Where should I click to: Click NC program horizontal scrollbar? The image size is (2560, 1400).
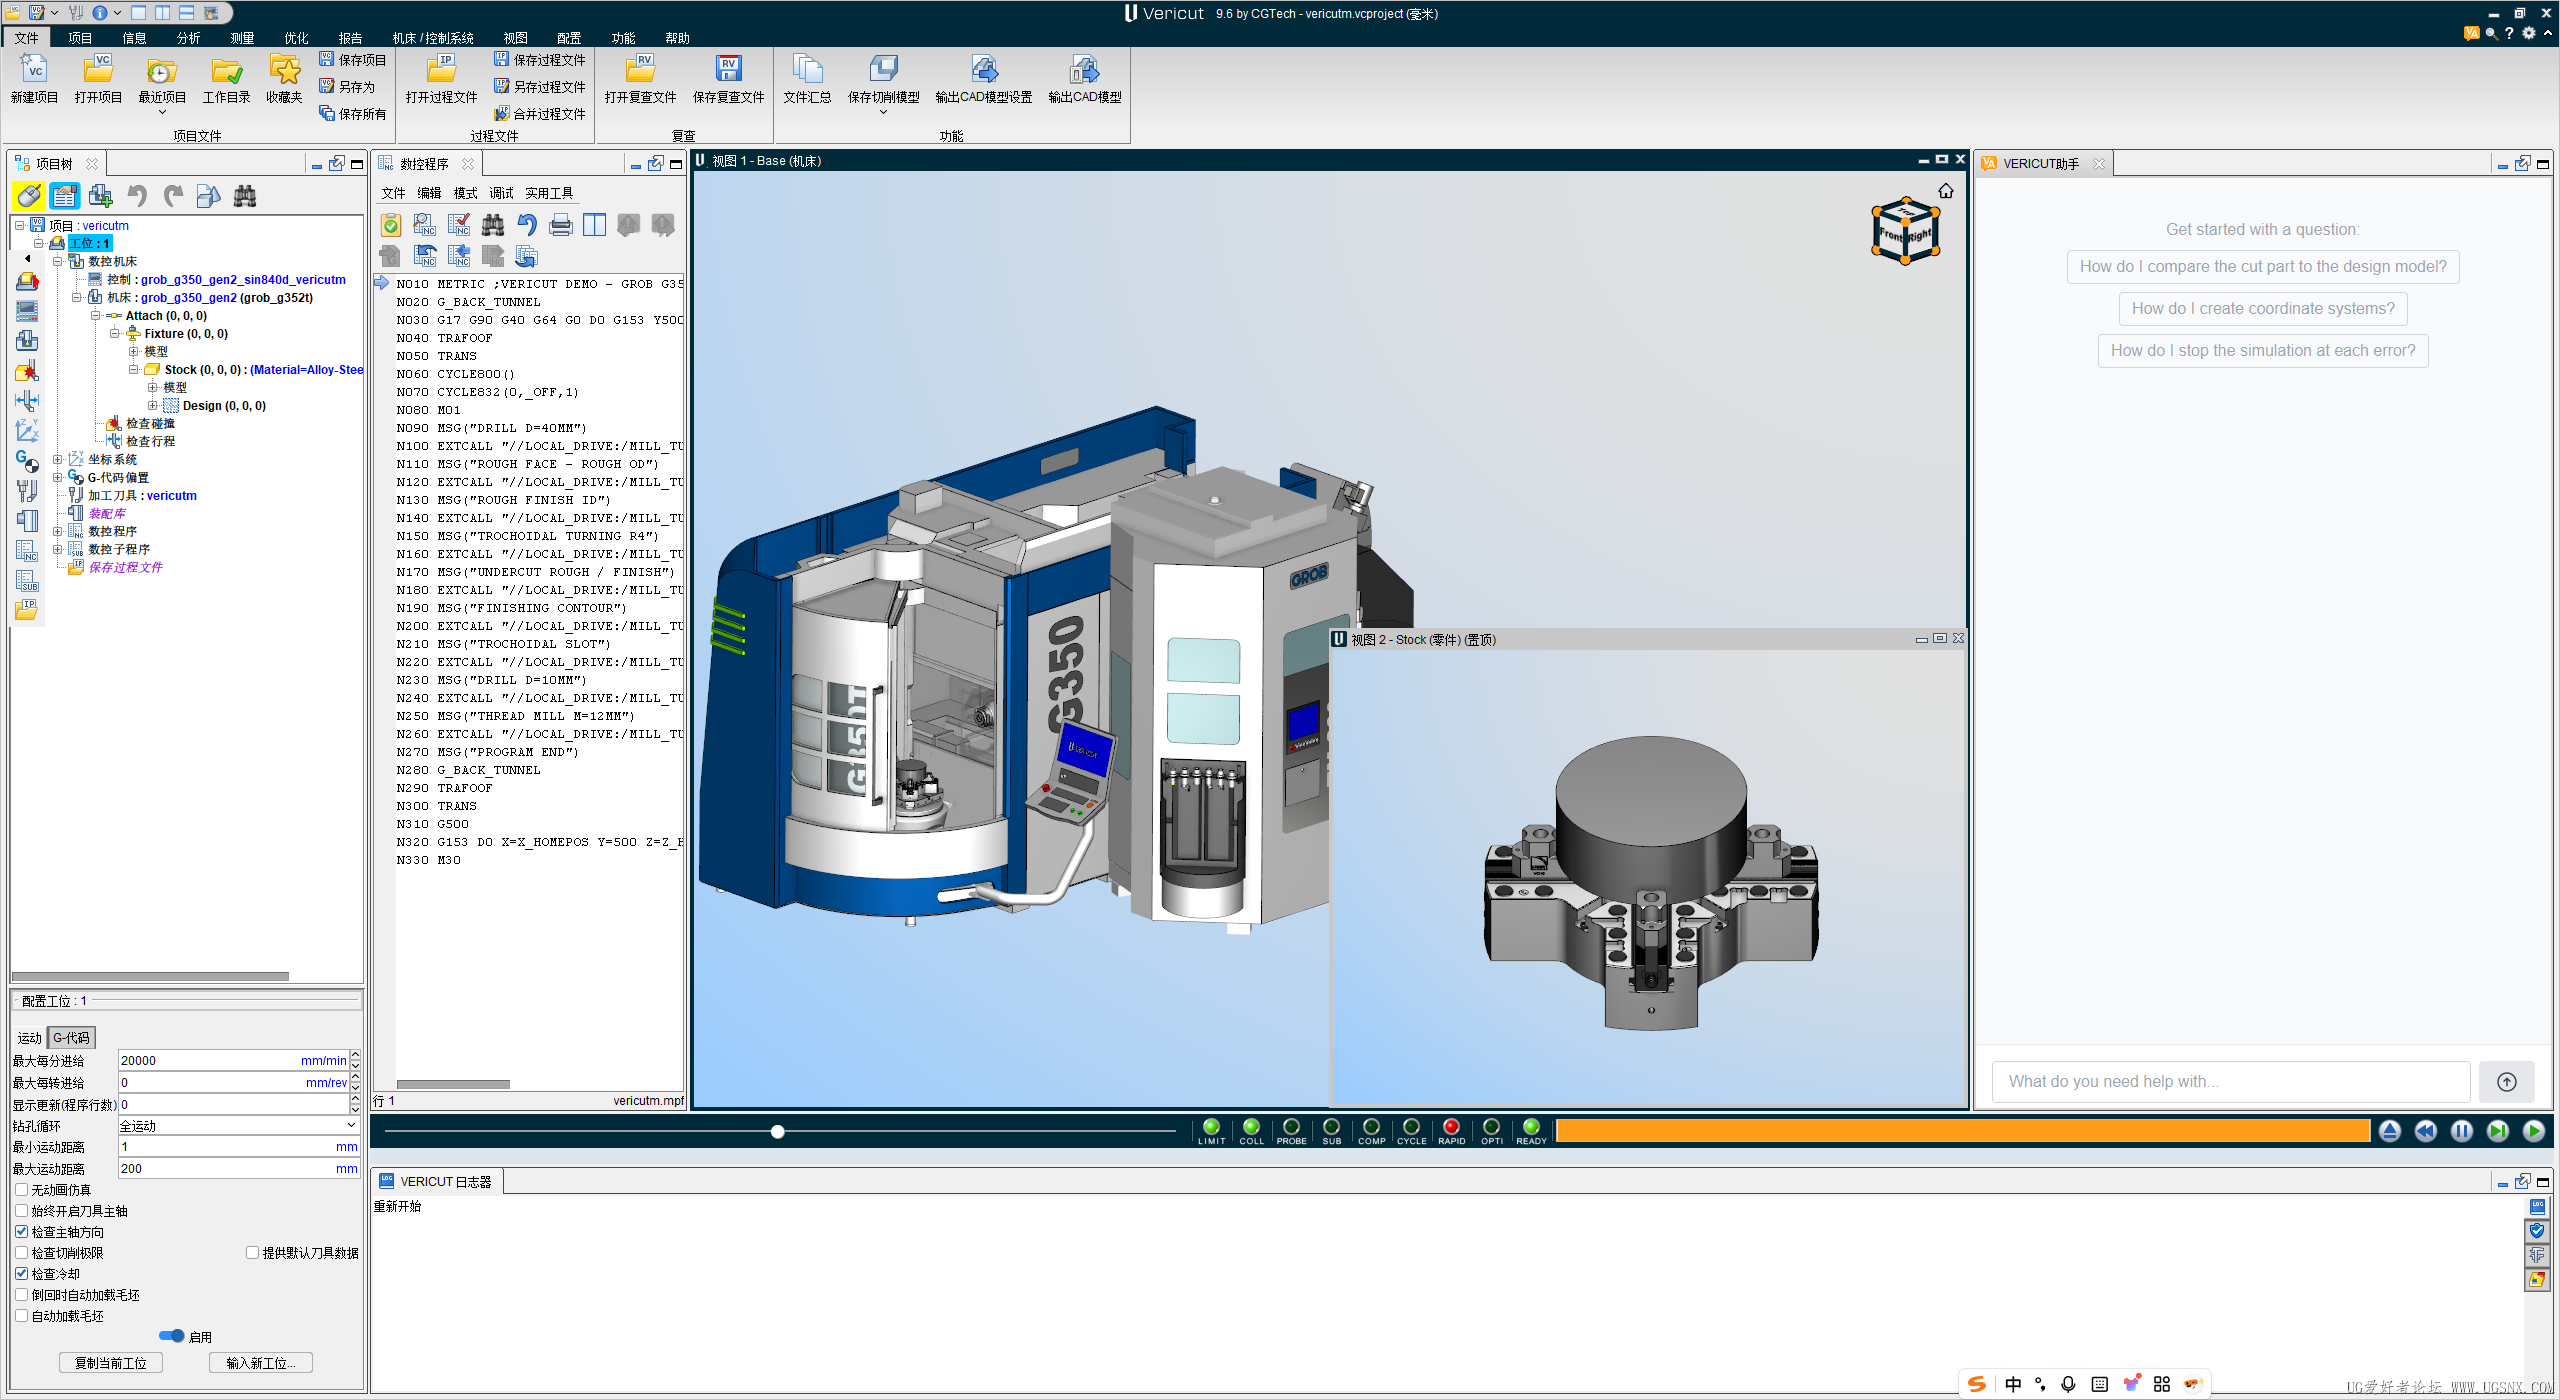pyautogui.click(x=453, y=1085)
